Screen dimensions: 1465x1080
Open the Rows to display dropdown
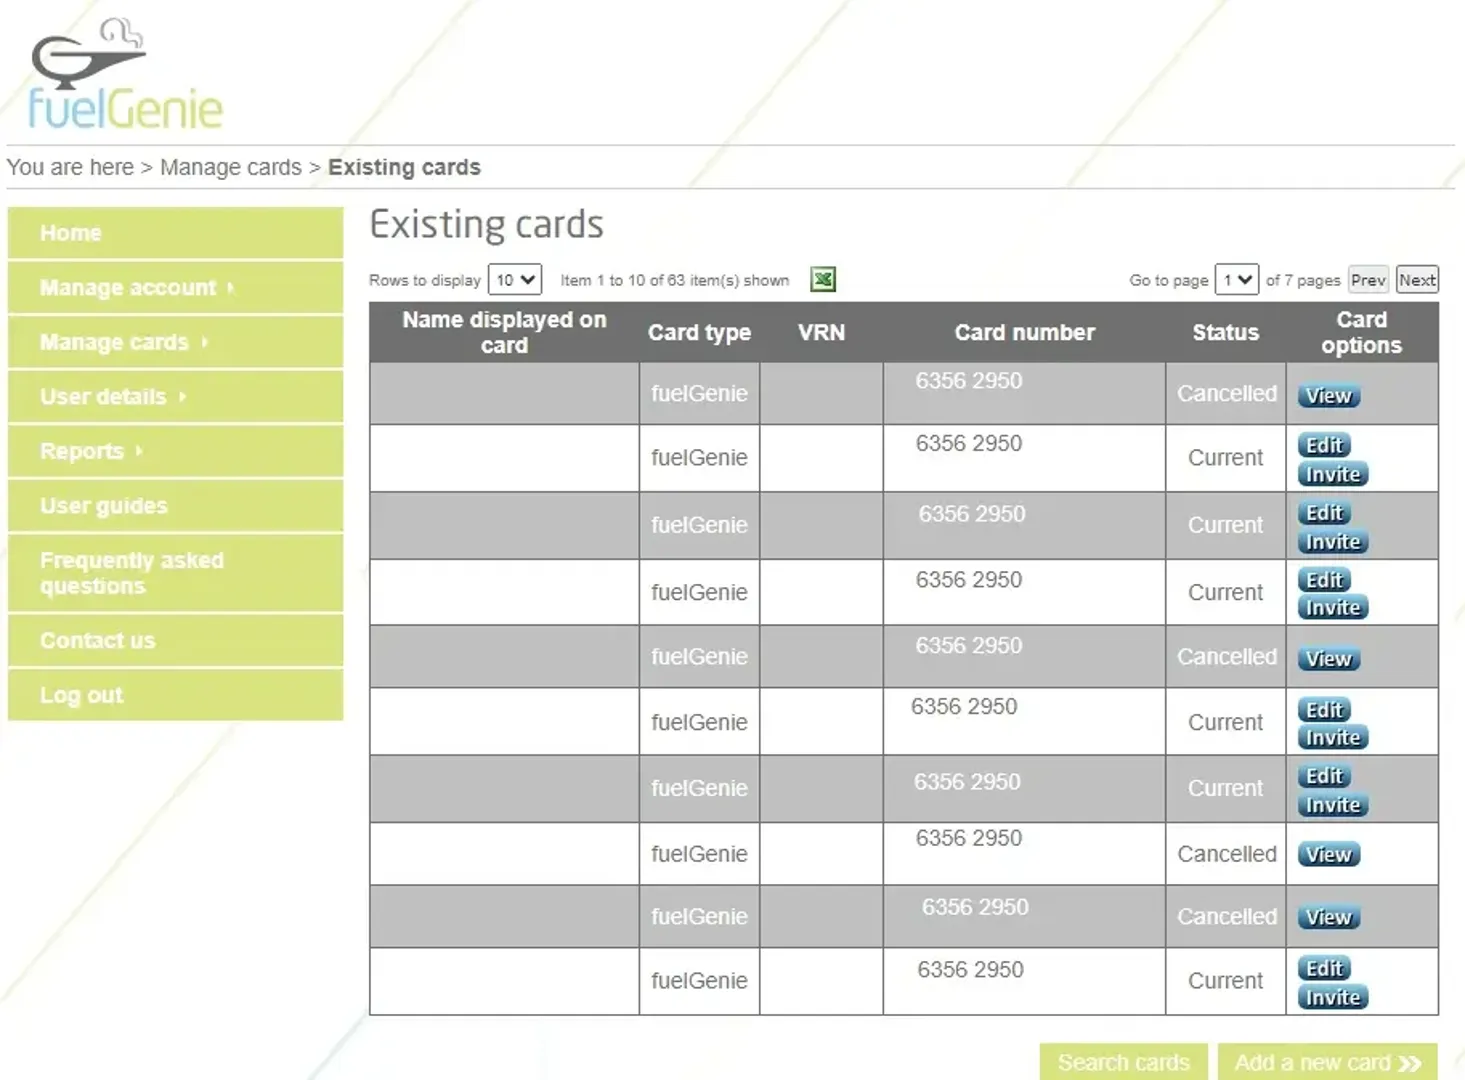tap(514, 280)
